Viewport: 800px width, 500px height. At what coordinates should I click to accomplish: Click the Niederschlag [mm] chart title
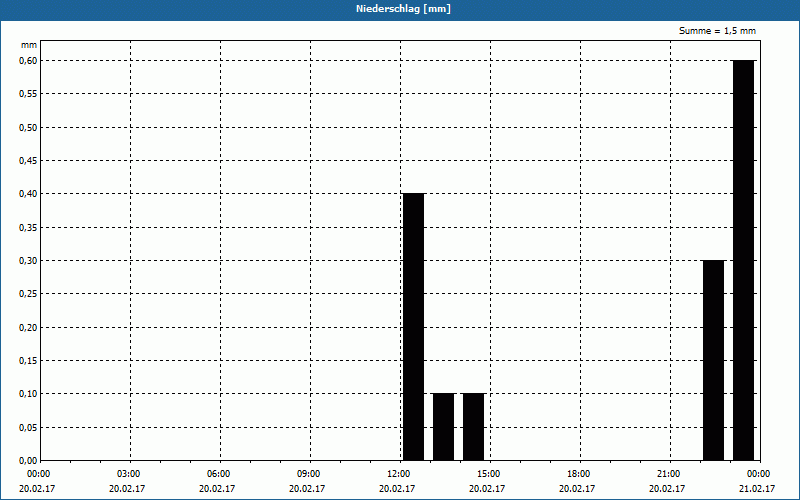(x=403, y=9)
